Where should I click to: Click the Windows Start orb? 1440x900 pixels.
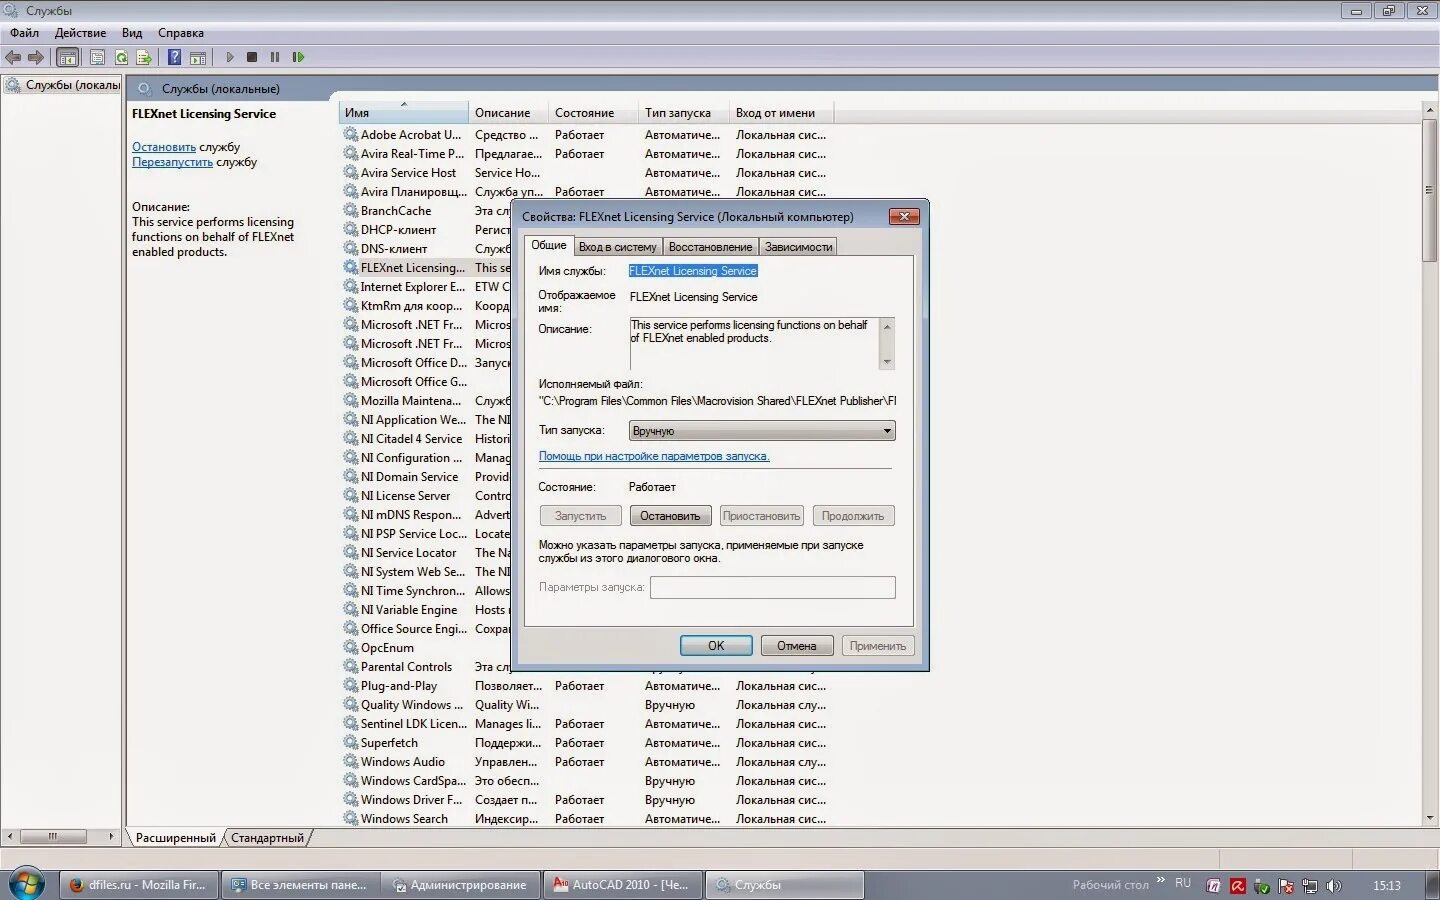click(x=26, y=884)
